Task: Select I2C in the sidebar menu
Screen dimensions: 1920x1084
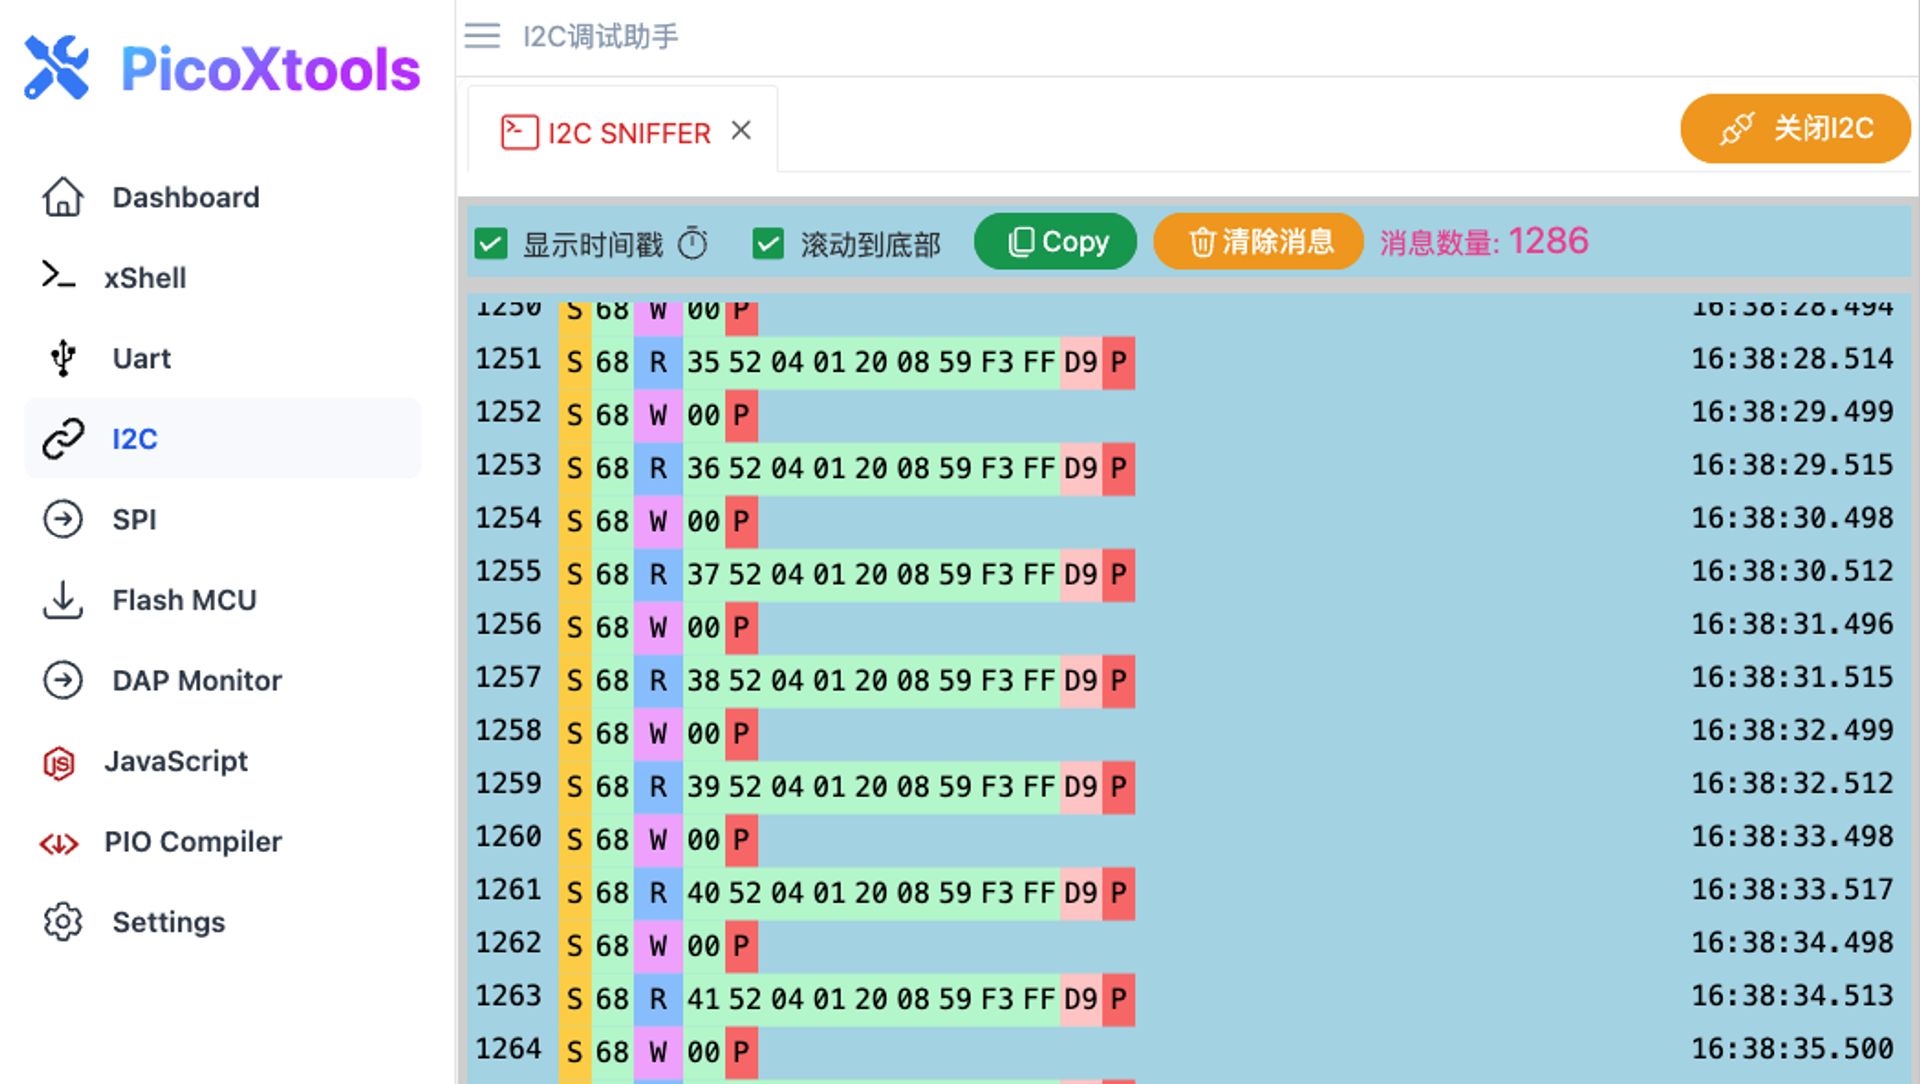Action: (134, 438)
